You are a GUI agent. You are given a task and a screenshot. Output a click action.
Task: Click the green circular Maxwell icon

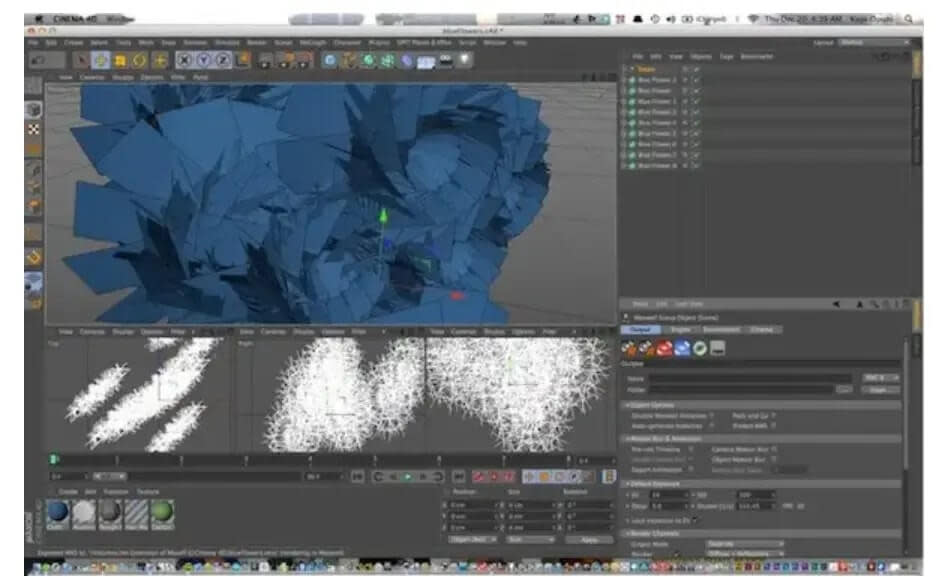tap(700, 348)
